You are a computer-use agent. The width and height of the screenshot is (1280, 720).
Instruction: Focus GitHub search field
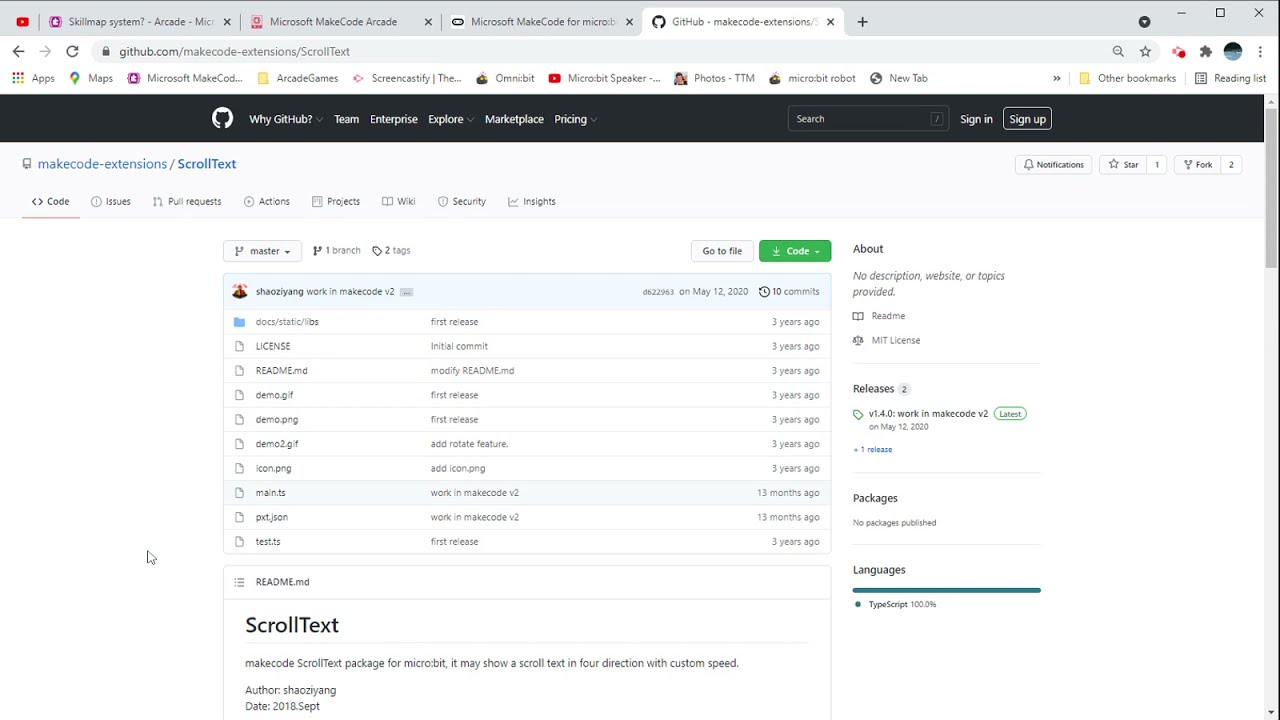tap(868, 119)
